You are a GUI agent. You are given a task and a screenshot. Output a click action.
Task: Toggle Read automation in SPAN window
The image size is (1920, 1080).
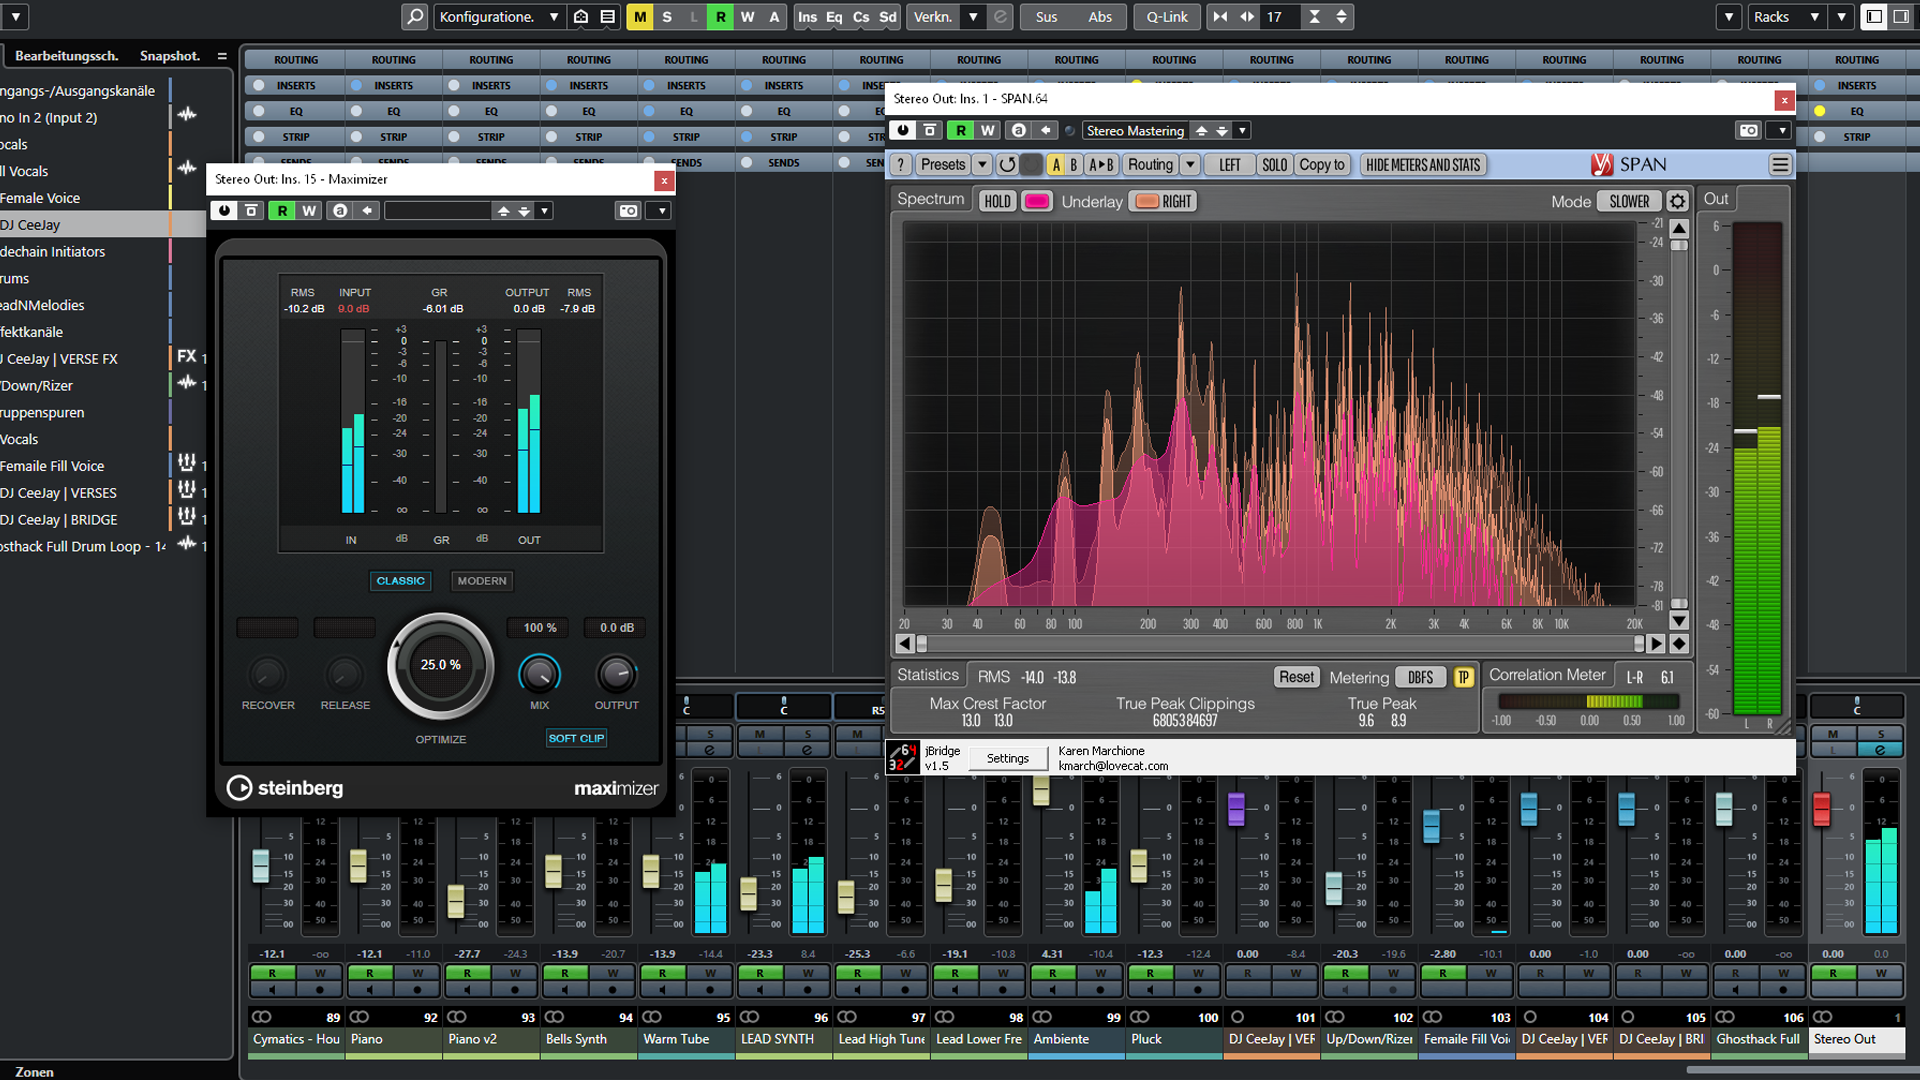(x=961, y=130)
